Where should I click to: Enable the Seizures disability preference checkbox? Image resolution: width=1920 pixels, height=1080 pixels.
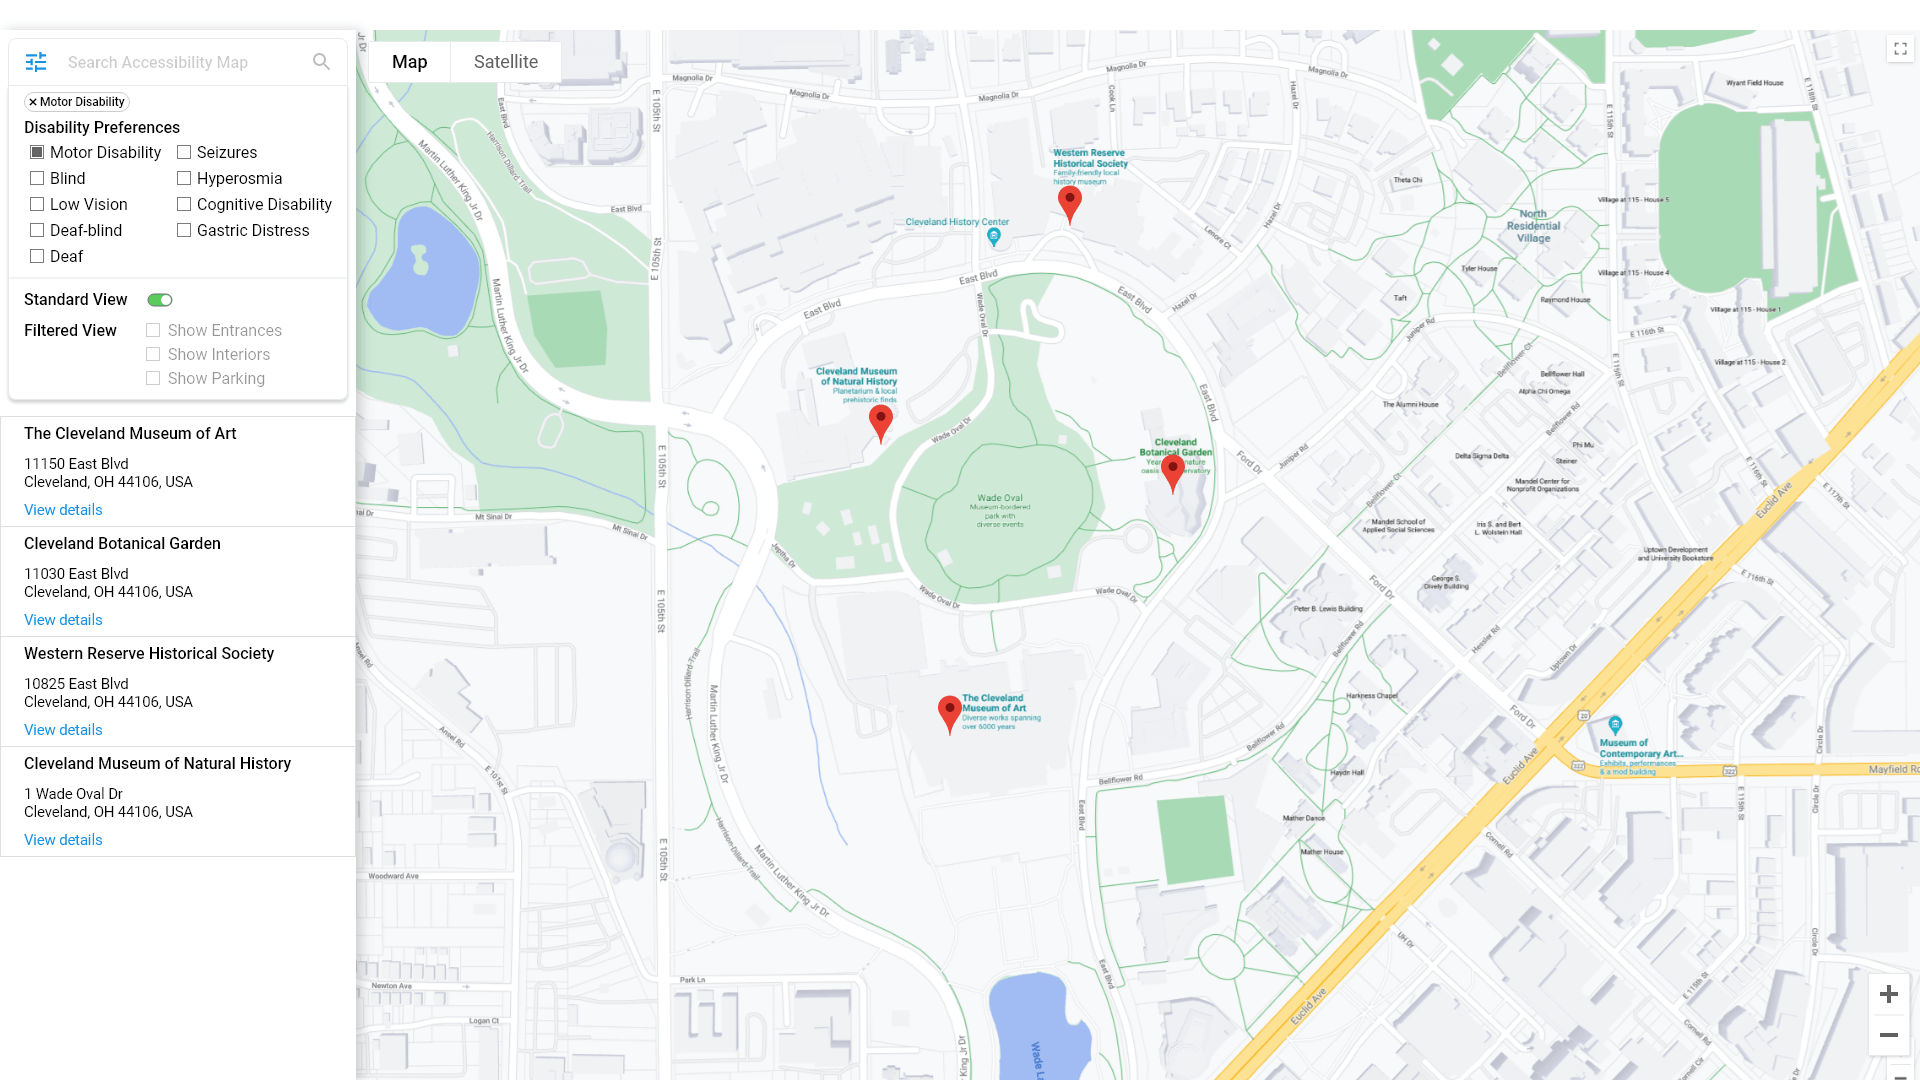pyautogui.click(x=183, y=152)
